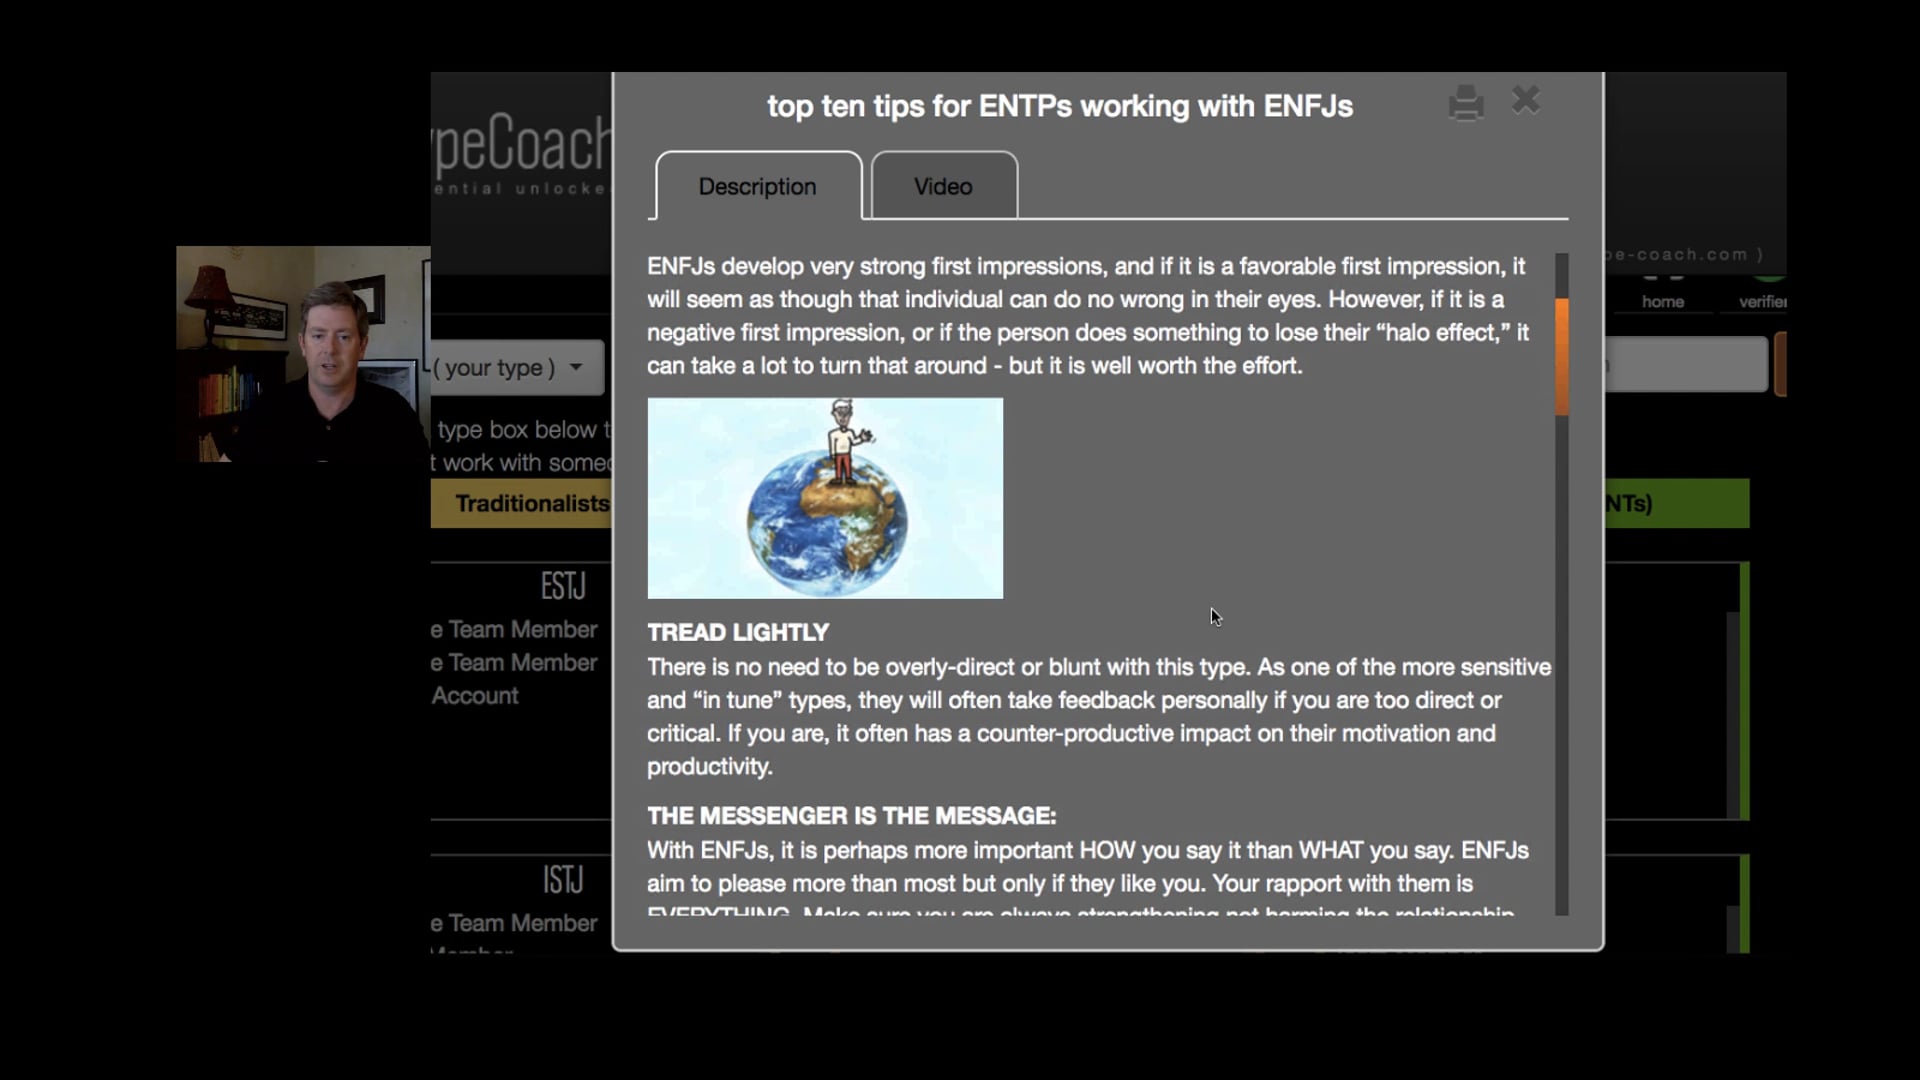The height and width of the screenshot is (1080, 1920).
Task: Click the TREAD LIGHTLY heading
Action: coord(738,632)
